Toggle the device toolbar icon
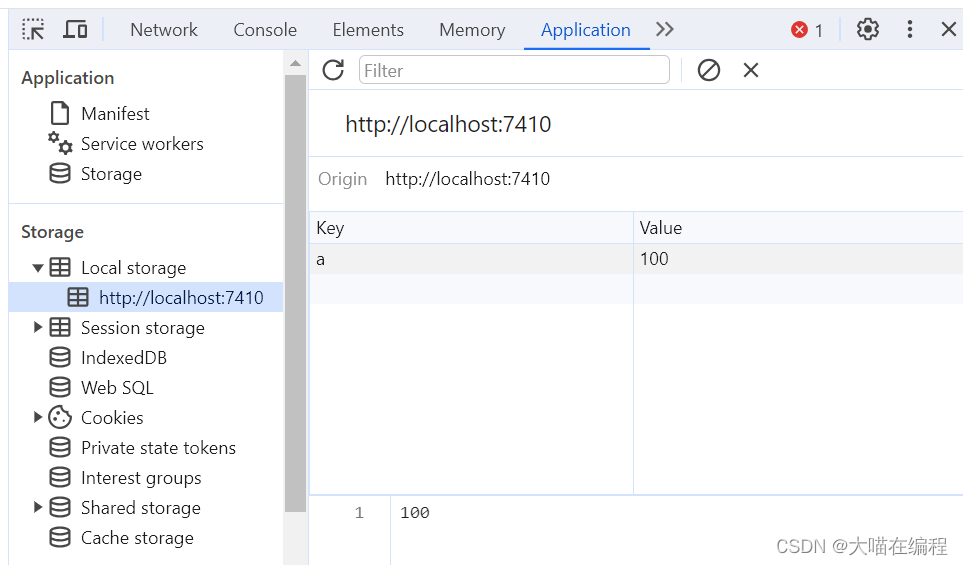This screenshot has height=565, width=963. coord(75,29)
